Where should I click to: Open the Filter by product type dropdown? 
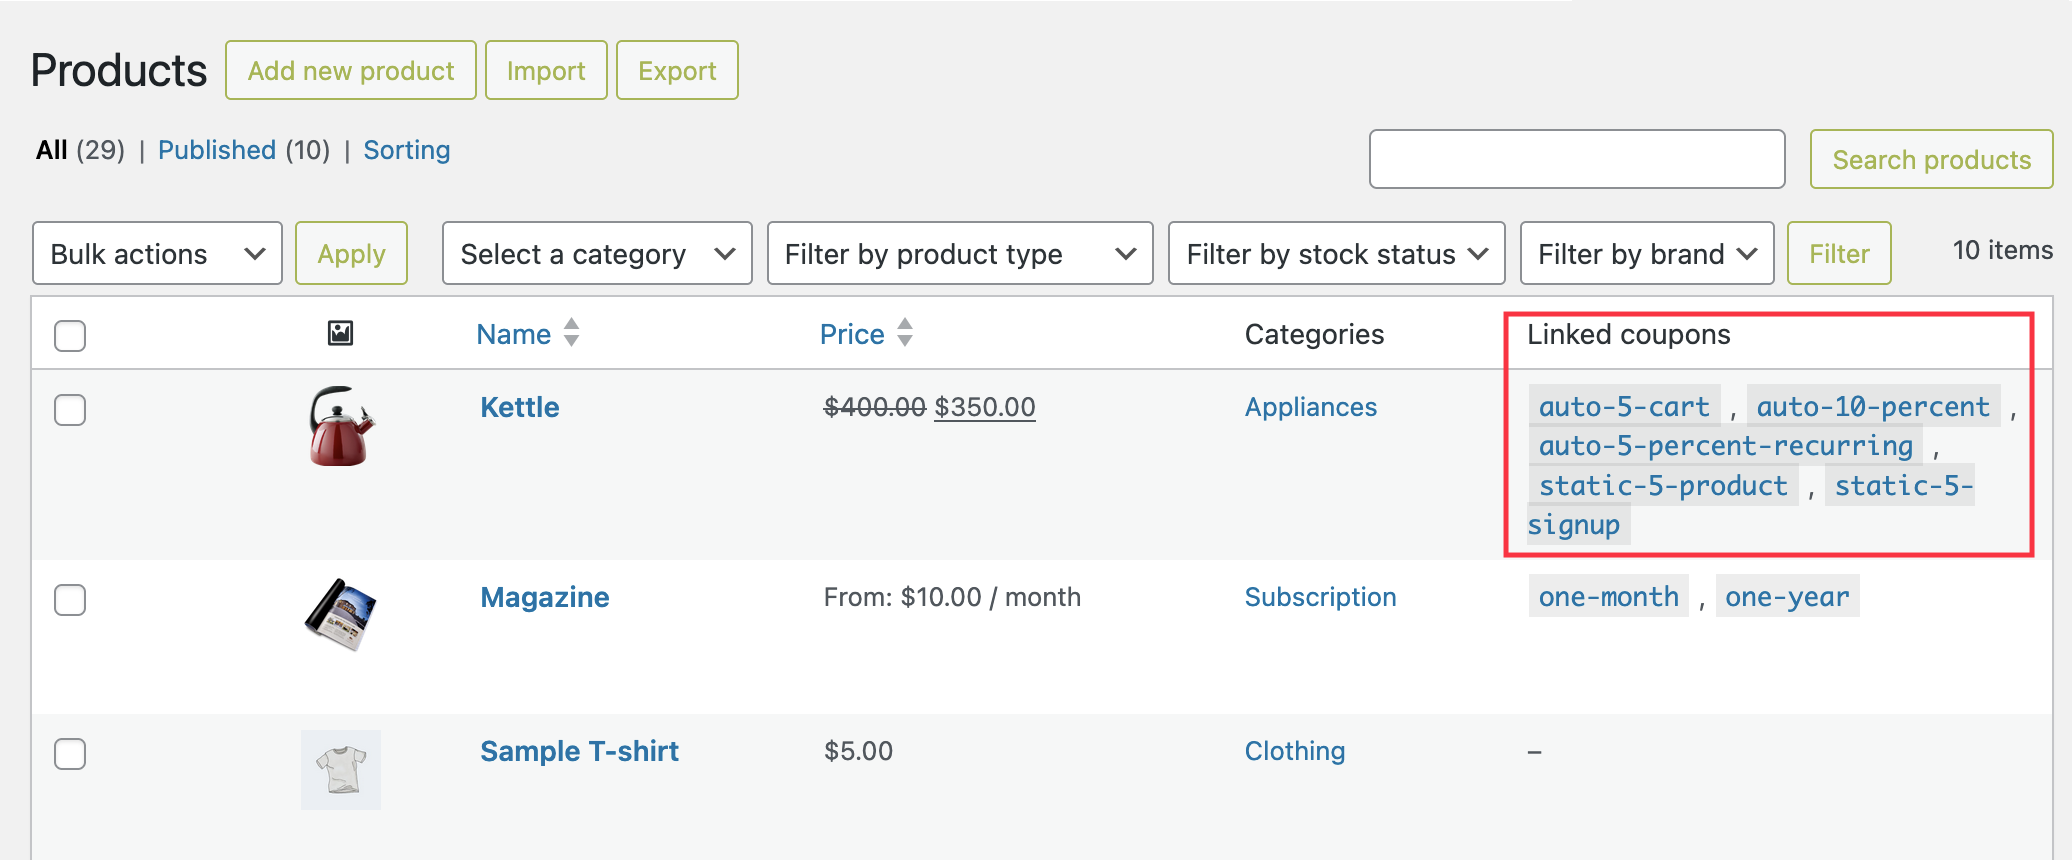(959, 254)
